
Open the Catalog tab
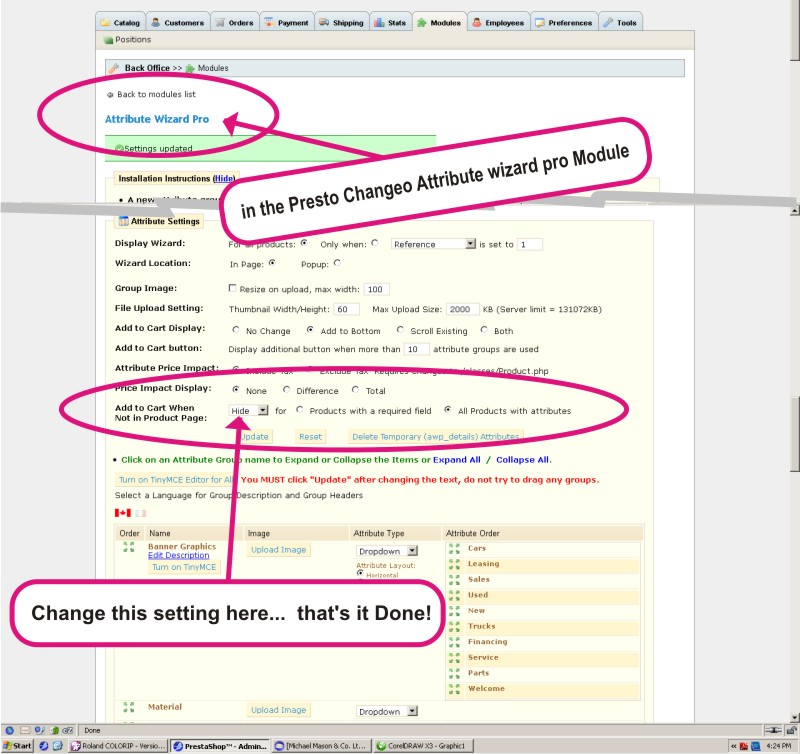tap(120, 22)
